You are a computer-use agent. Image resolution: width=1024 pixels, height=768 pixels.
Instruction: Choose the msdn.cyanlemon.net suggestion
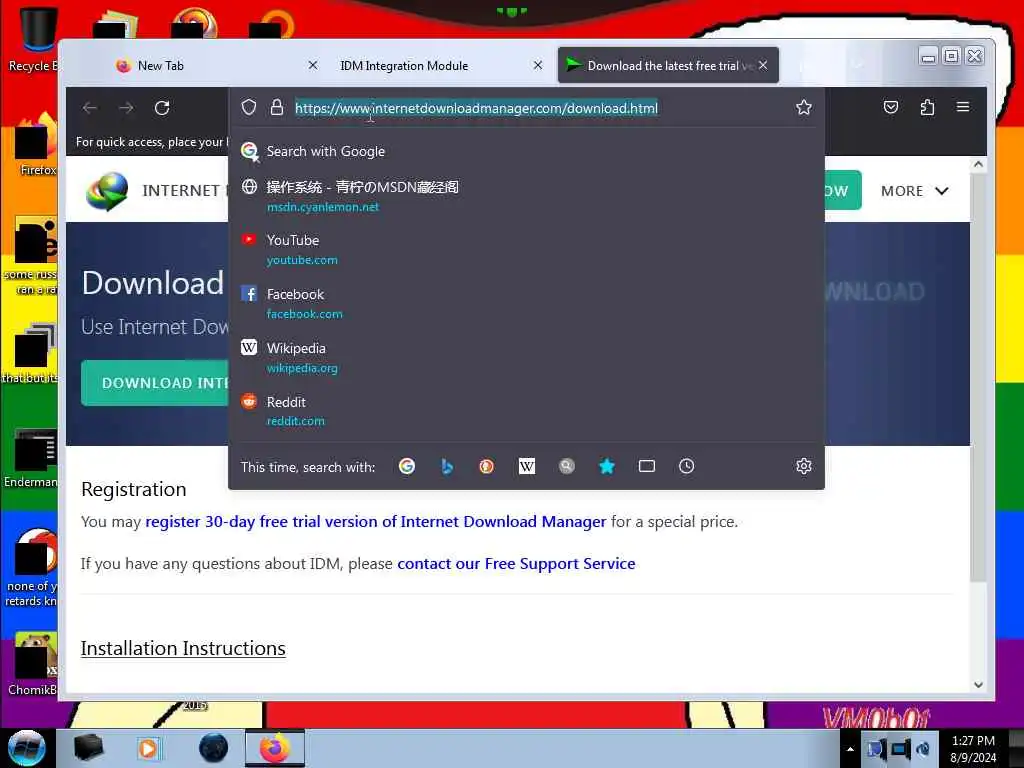(526, 196)
